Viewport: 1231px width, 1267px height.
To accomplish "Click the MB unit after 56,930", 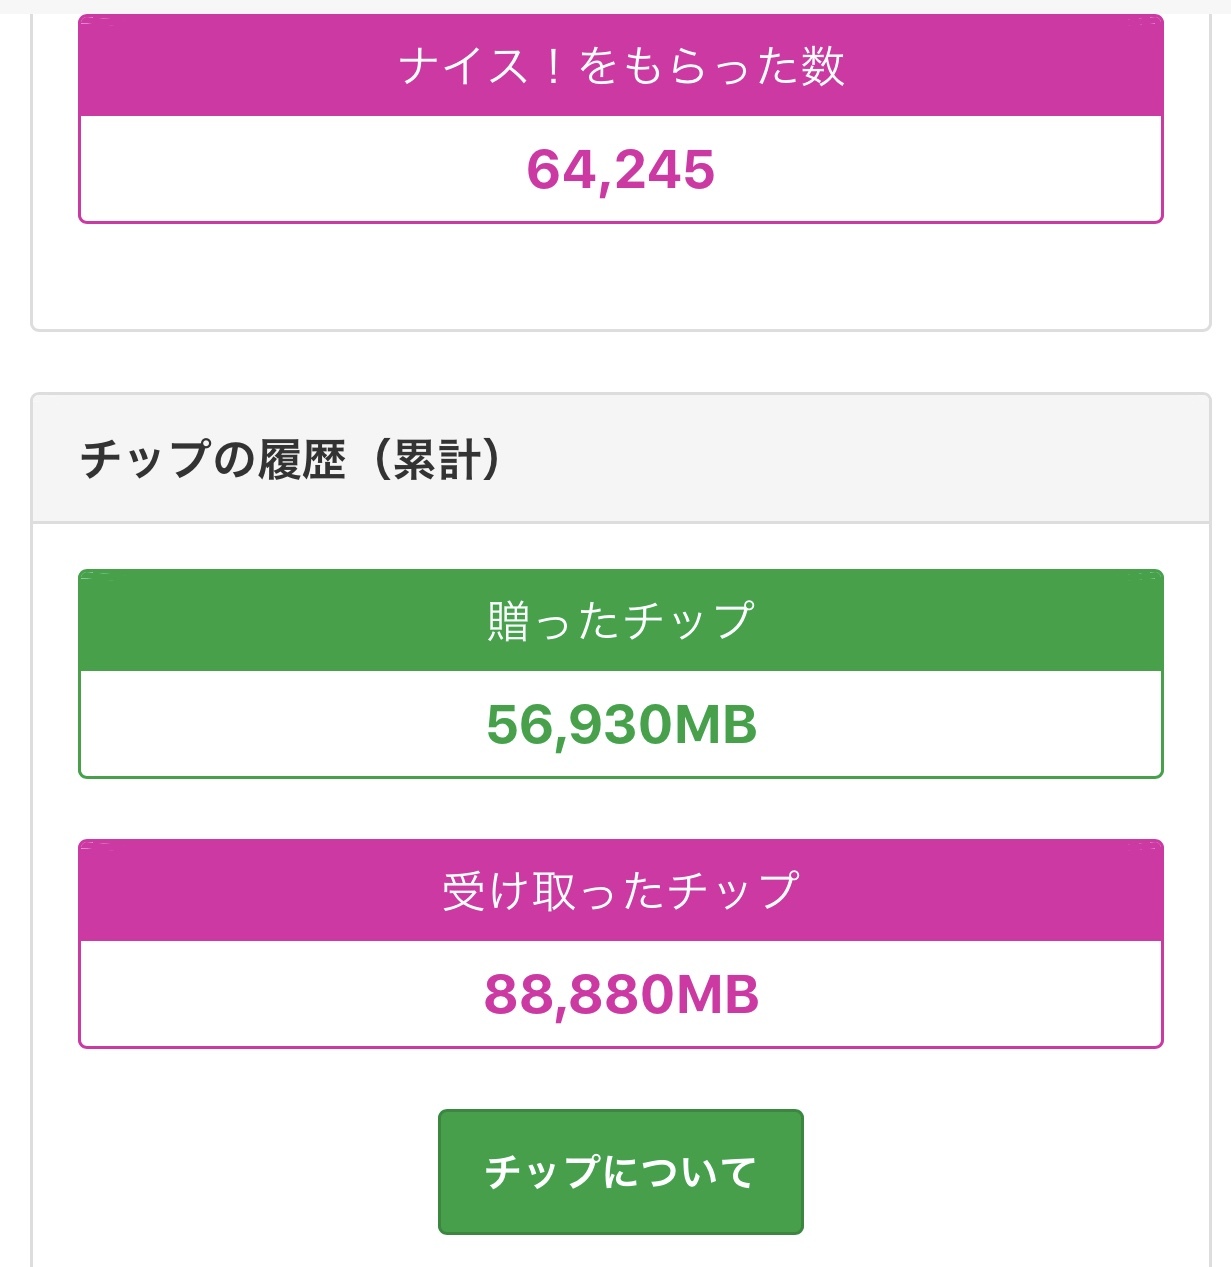I will [x=714, y=725].
